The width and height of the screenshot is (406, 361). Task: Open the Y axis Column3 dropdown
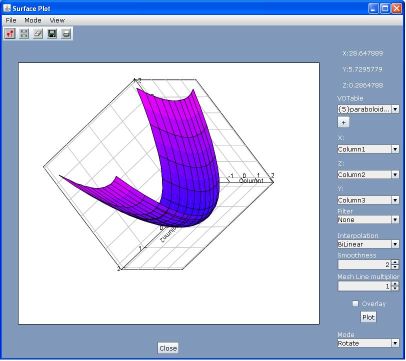(368, 200)
